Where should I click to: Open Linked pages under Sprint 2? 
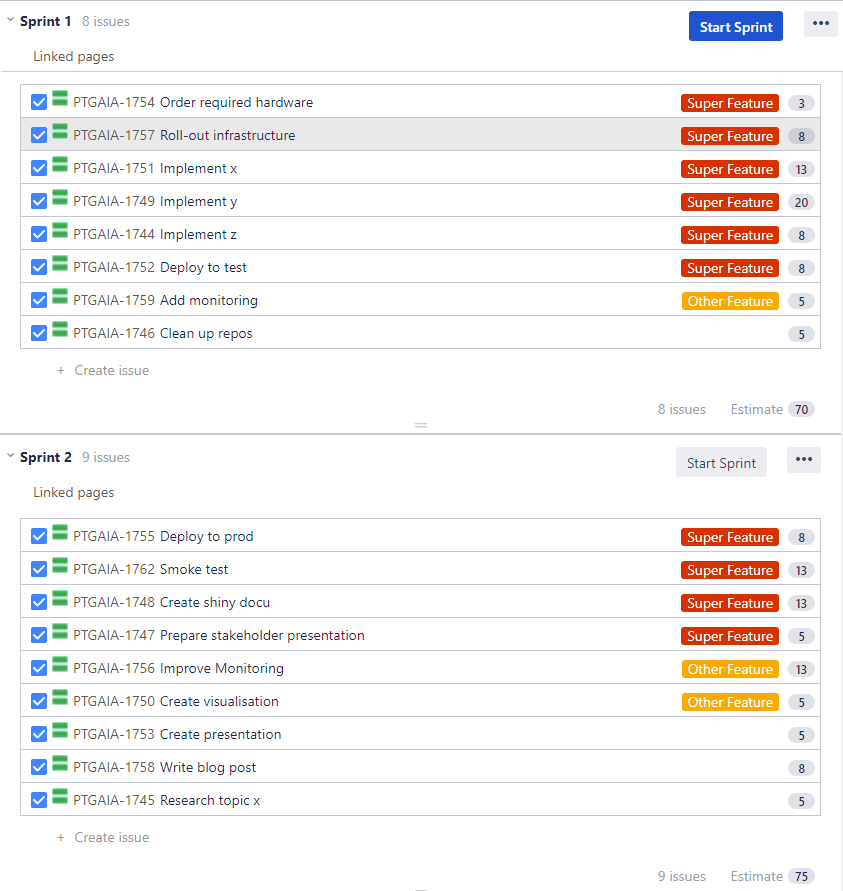(74, 493)
